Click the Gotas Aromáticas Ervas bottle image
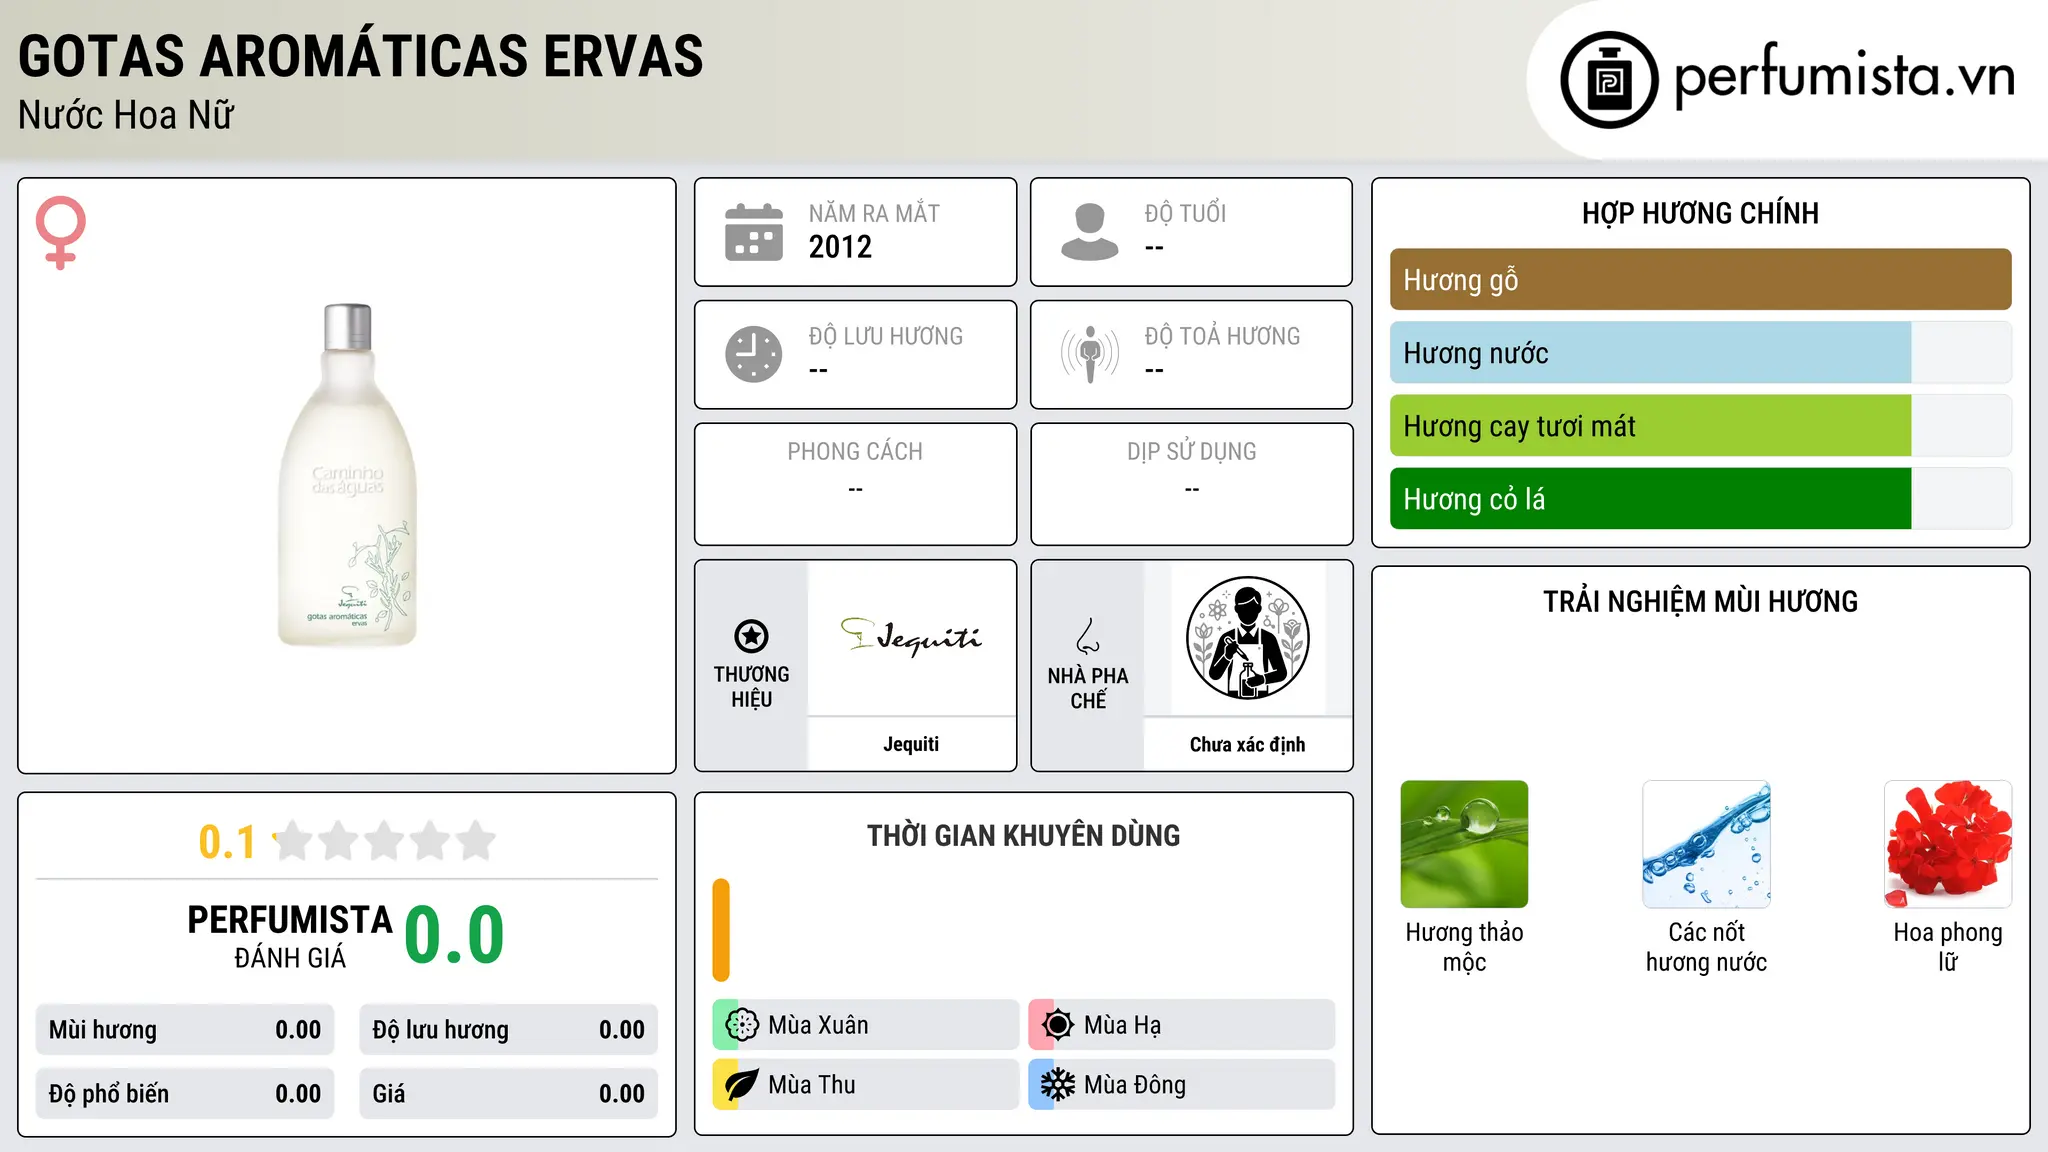This screenshot has width=2048, height=1152. [x=347, y=475]
